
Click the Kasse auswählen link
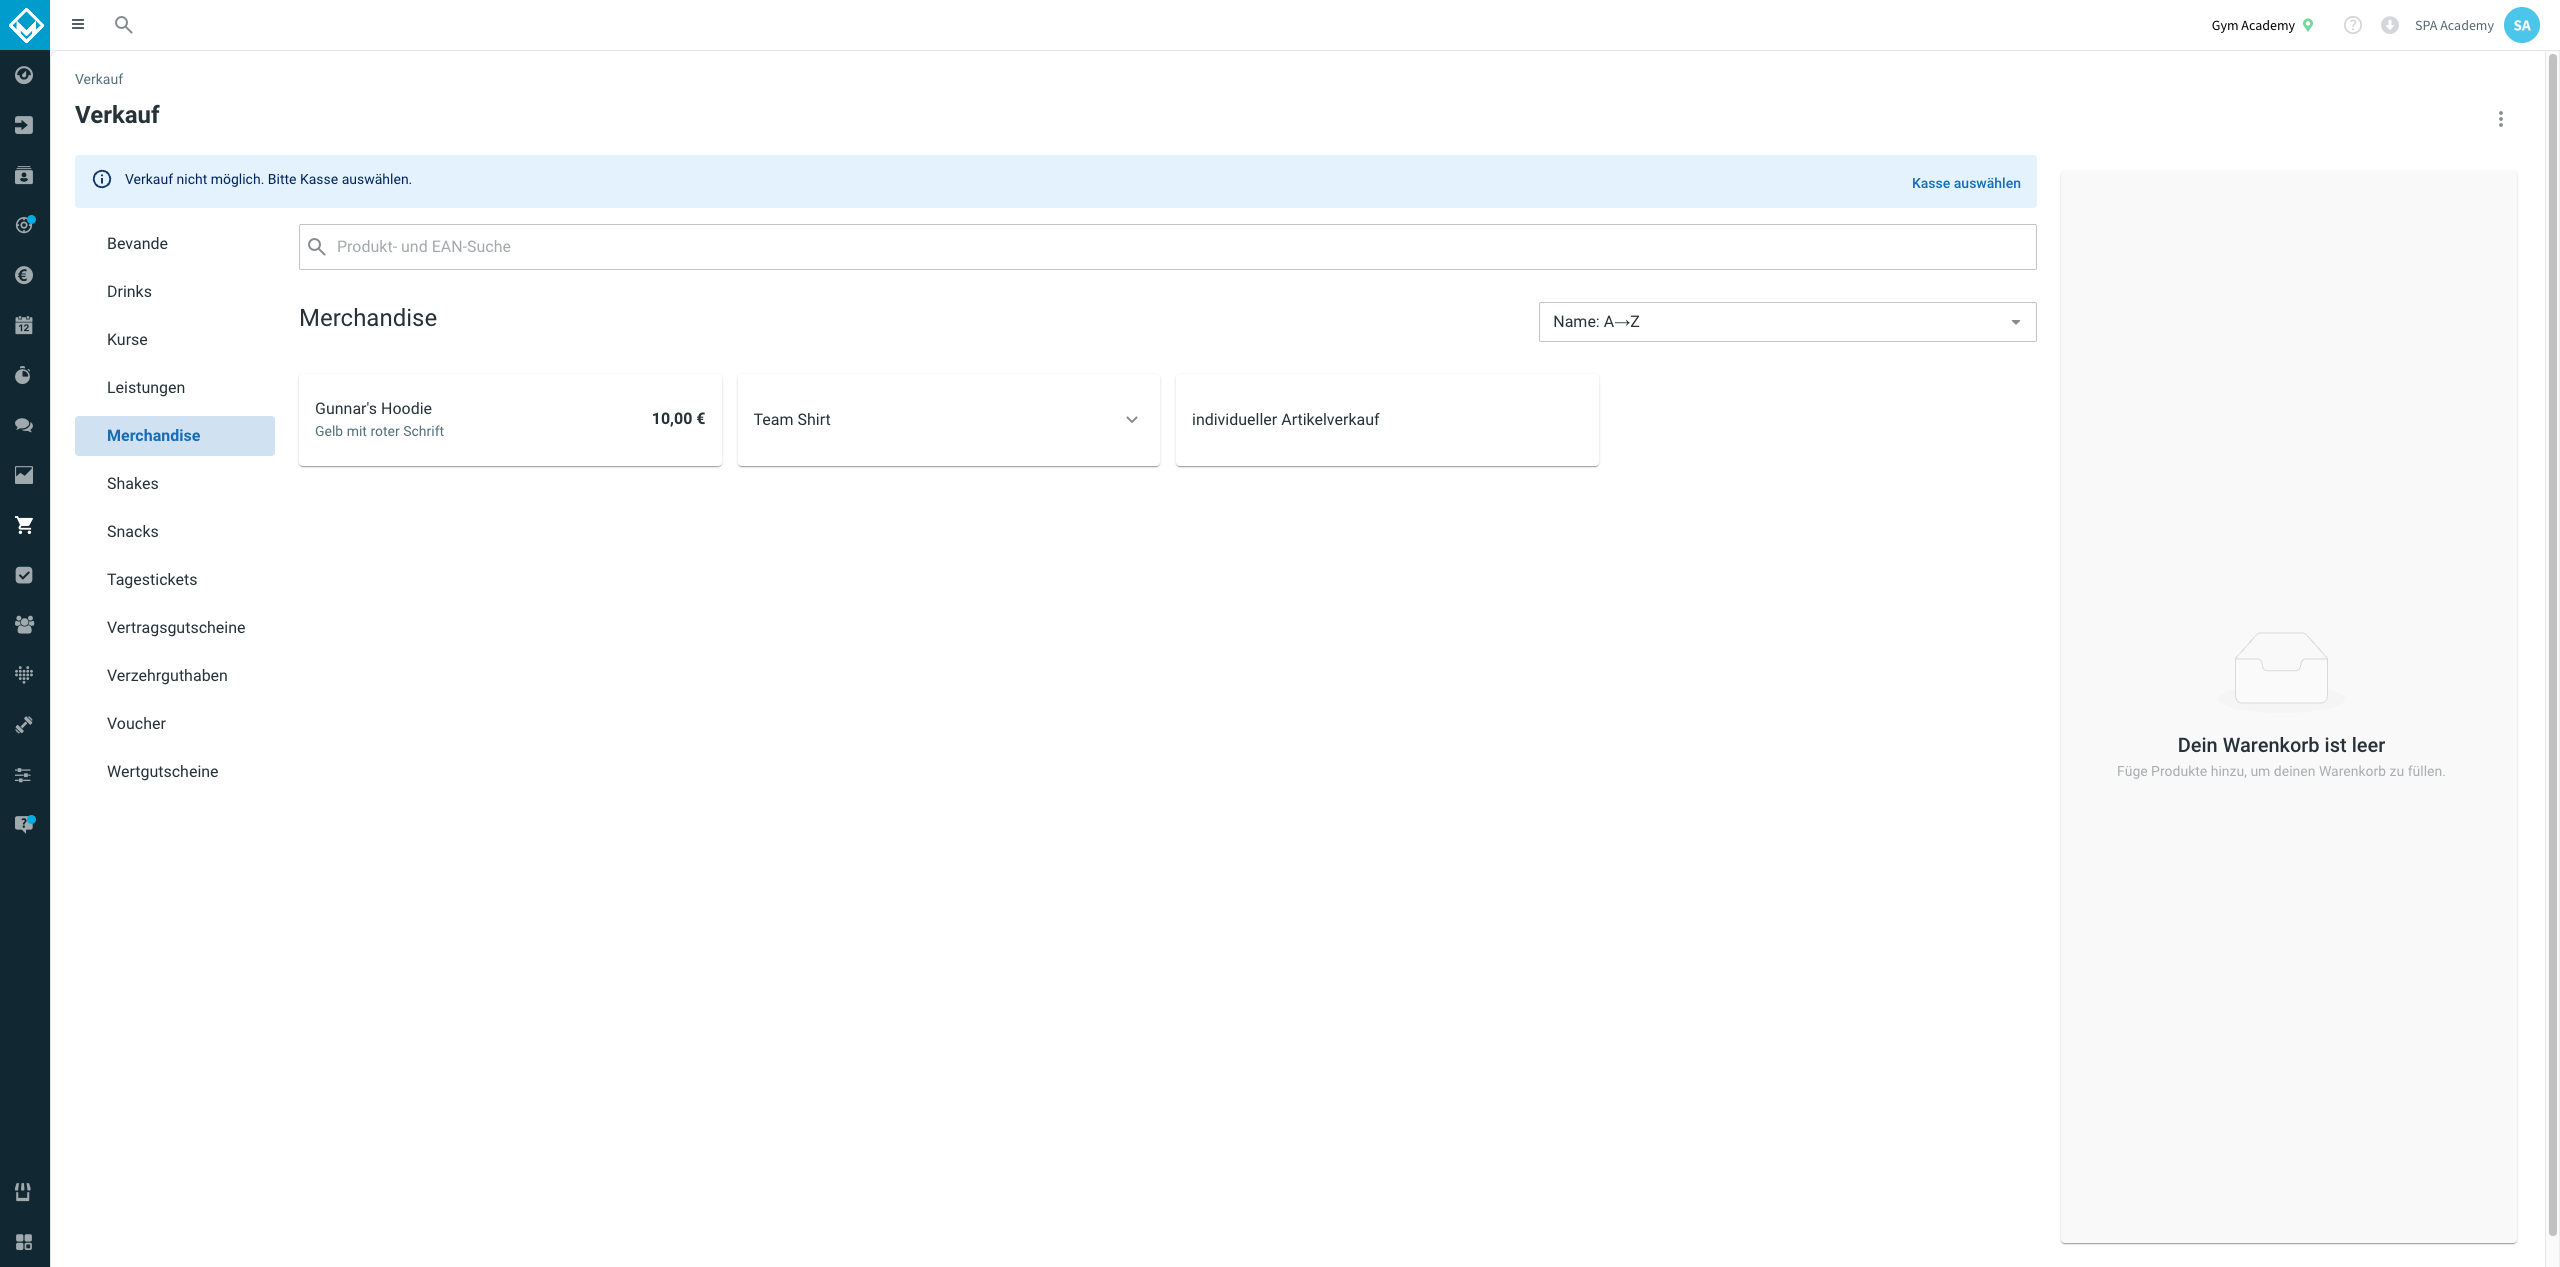[1966, 183]
